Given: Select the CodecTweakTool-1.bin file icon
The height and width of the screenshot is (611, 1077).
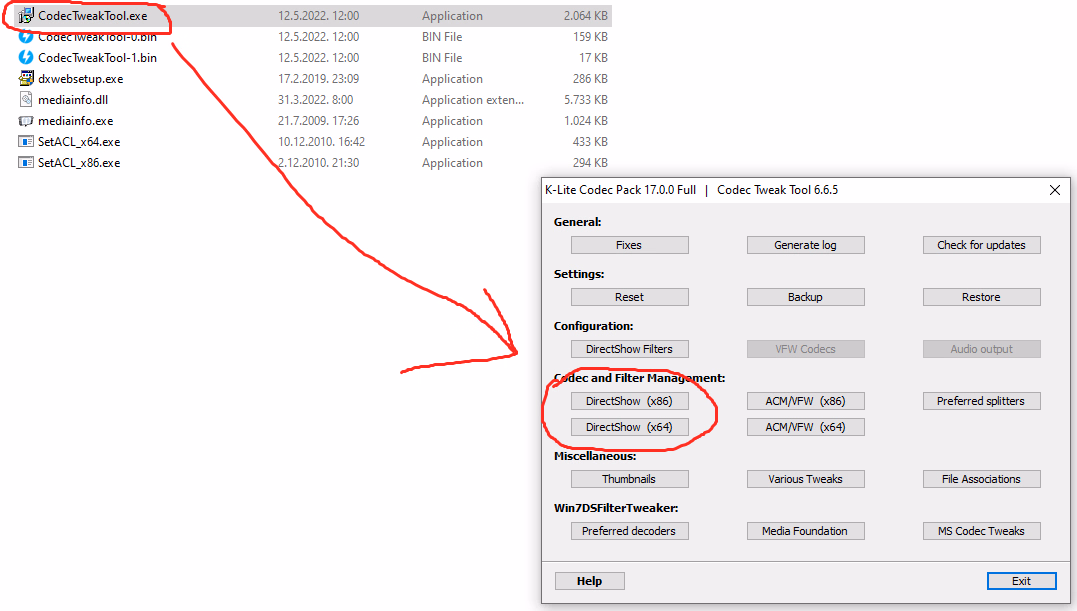Looking at the screenshot, I should click(27, 58).
